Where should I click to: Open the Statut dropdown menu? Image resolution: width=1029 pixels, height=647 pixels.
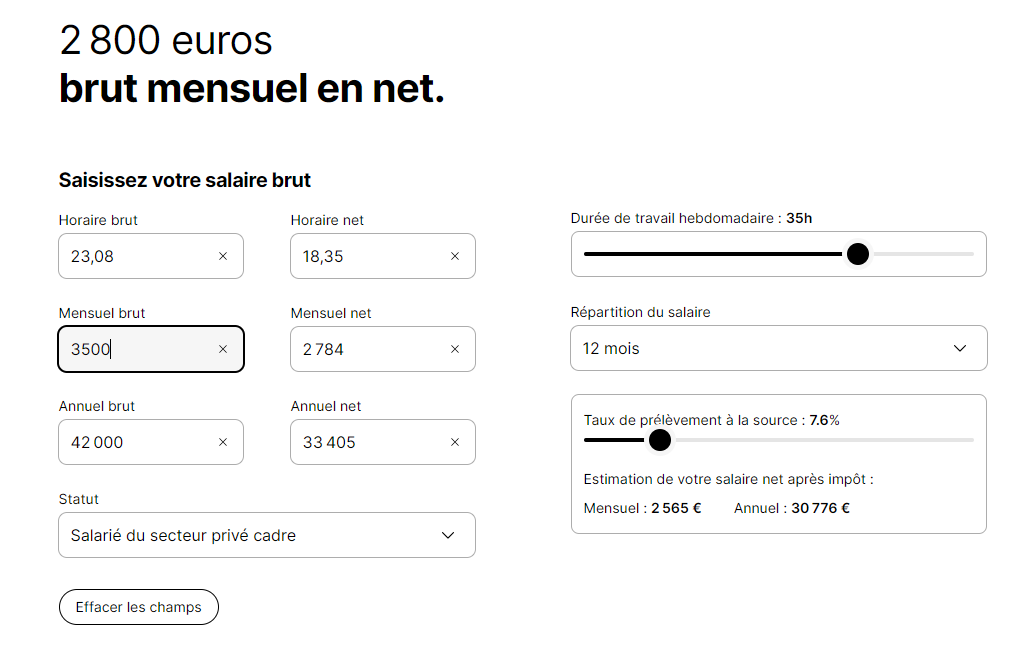click(266, 535)
